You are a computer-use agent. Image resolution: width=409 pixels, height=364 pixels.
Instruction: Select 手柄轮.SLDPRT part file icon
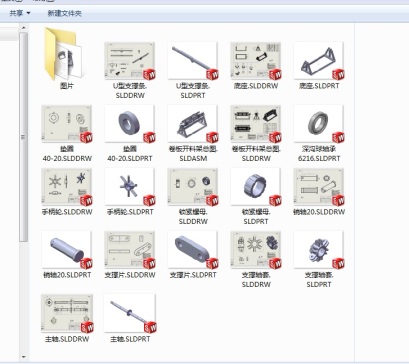pos(130,187)
